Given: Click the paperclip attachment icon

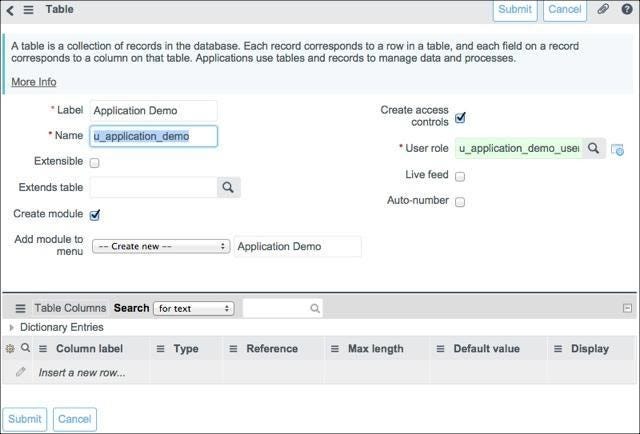Looking at the screenshot, I should (x=603, y=9).
